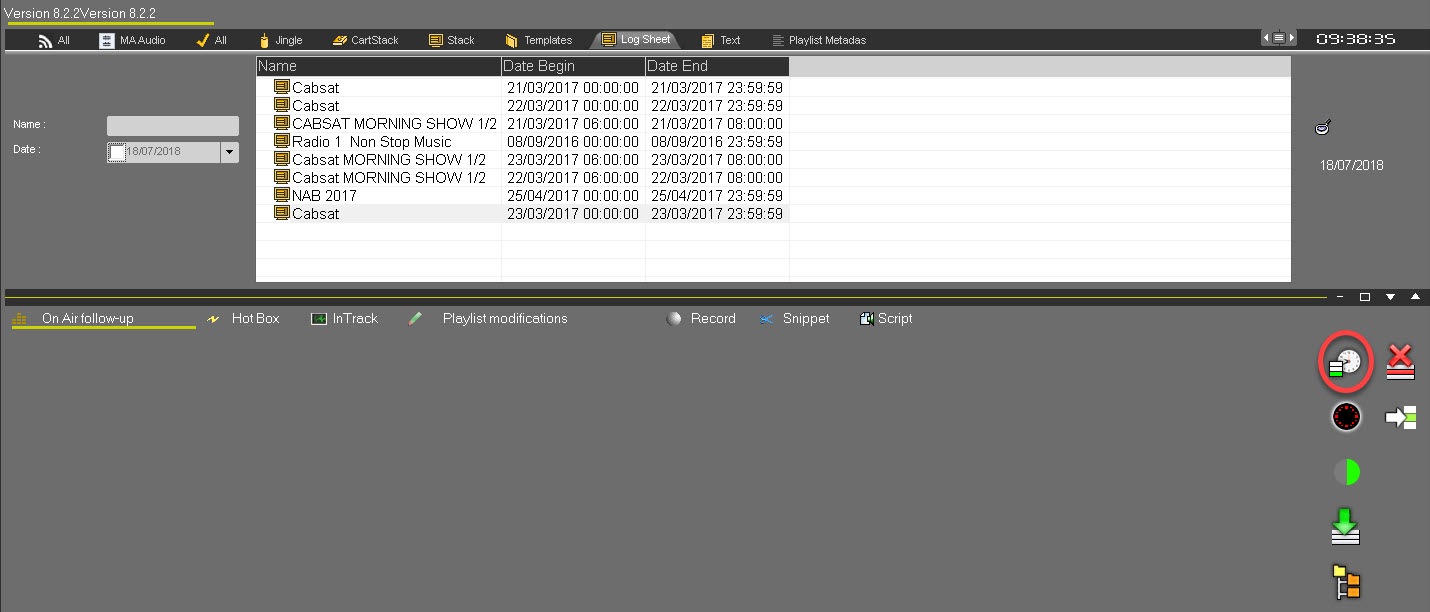This screenshot has width=1430, height=612.
Task: Collapse panel using the down triangle
Action: tap(1390, 297)
